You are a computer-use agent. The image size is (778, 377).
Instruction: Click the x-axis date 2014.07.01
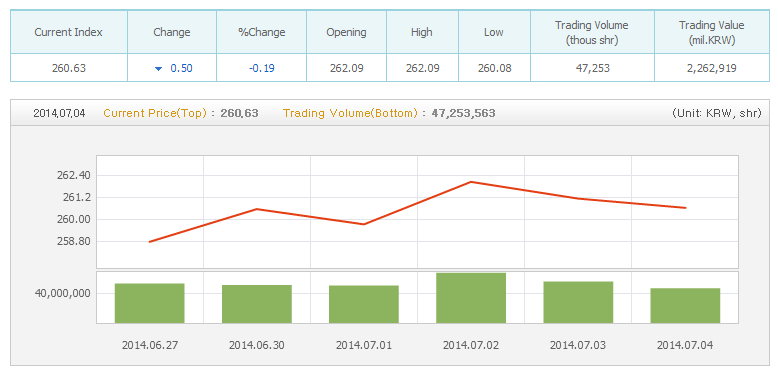coord(364,345)
